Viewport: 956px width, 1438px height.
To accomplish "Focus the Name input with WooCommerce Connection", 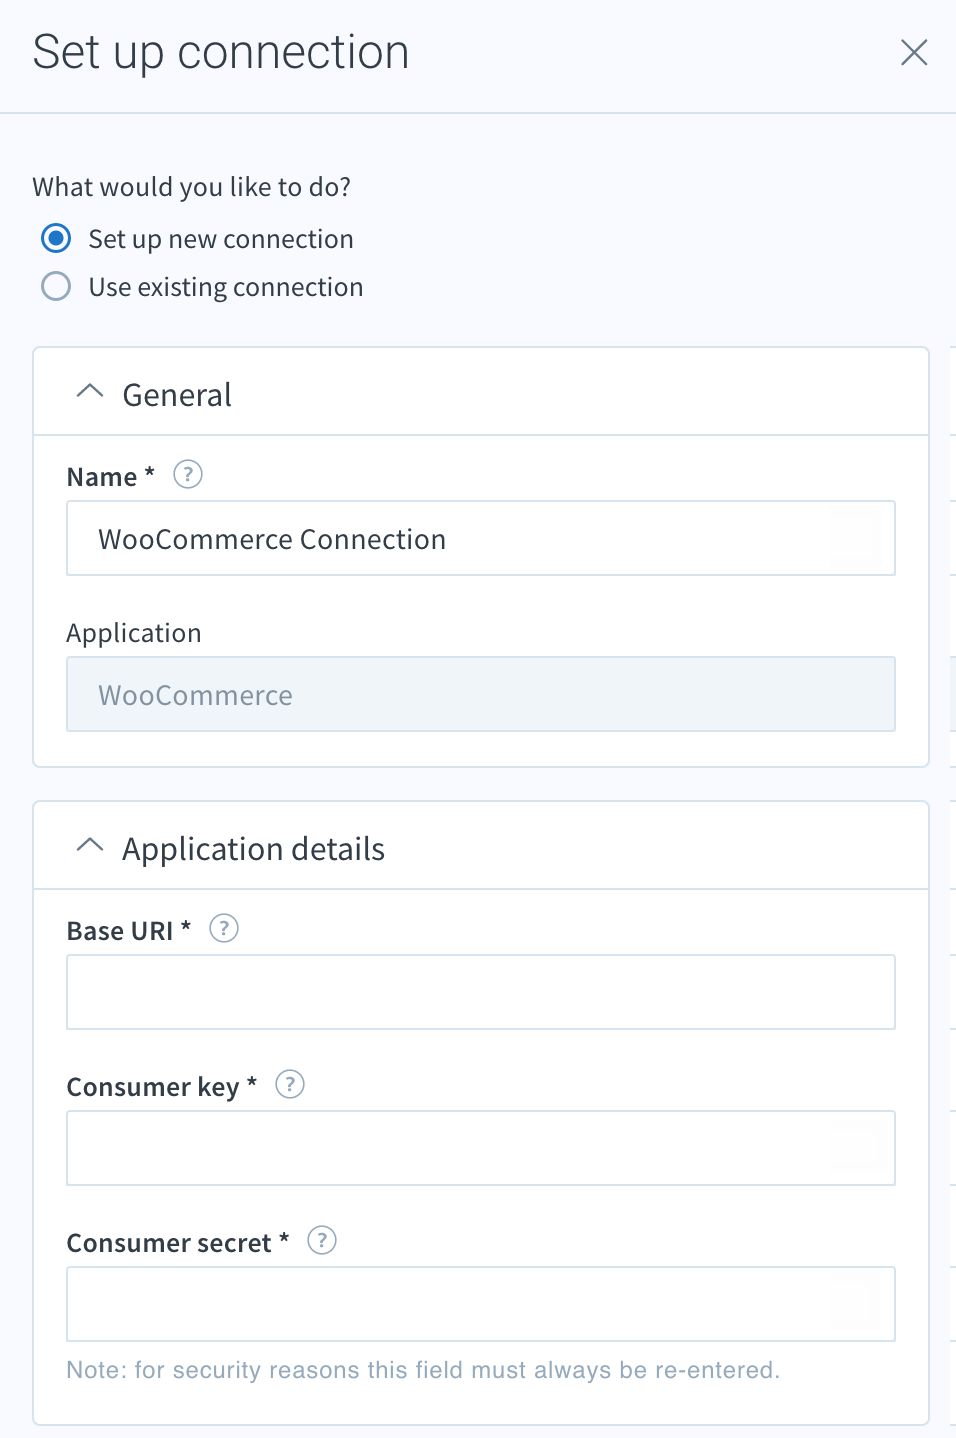I will [x=481, y=538].
